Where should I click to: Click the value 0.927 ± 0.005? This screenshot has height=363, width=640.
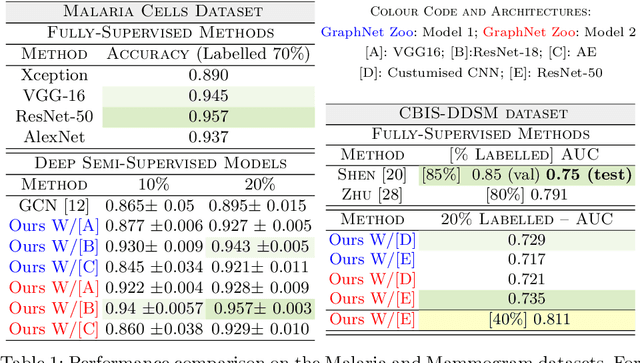coord(260,226)
